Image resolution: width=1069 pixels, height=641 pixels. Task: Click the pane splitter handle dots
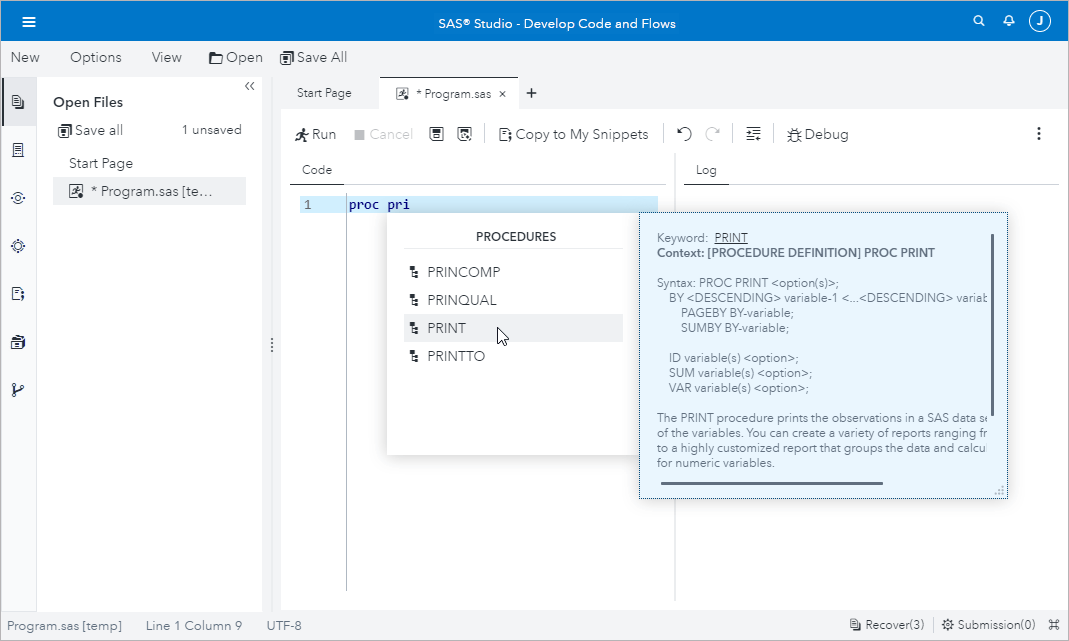[272, 345]
